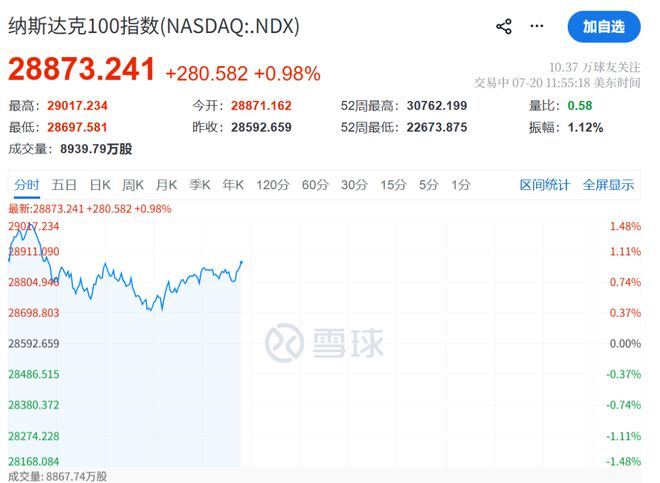Select the 15分 interval tab

(x=394, y=185)
